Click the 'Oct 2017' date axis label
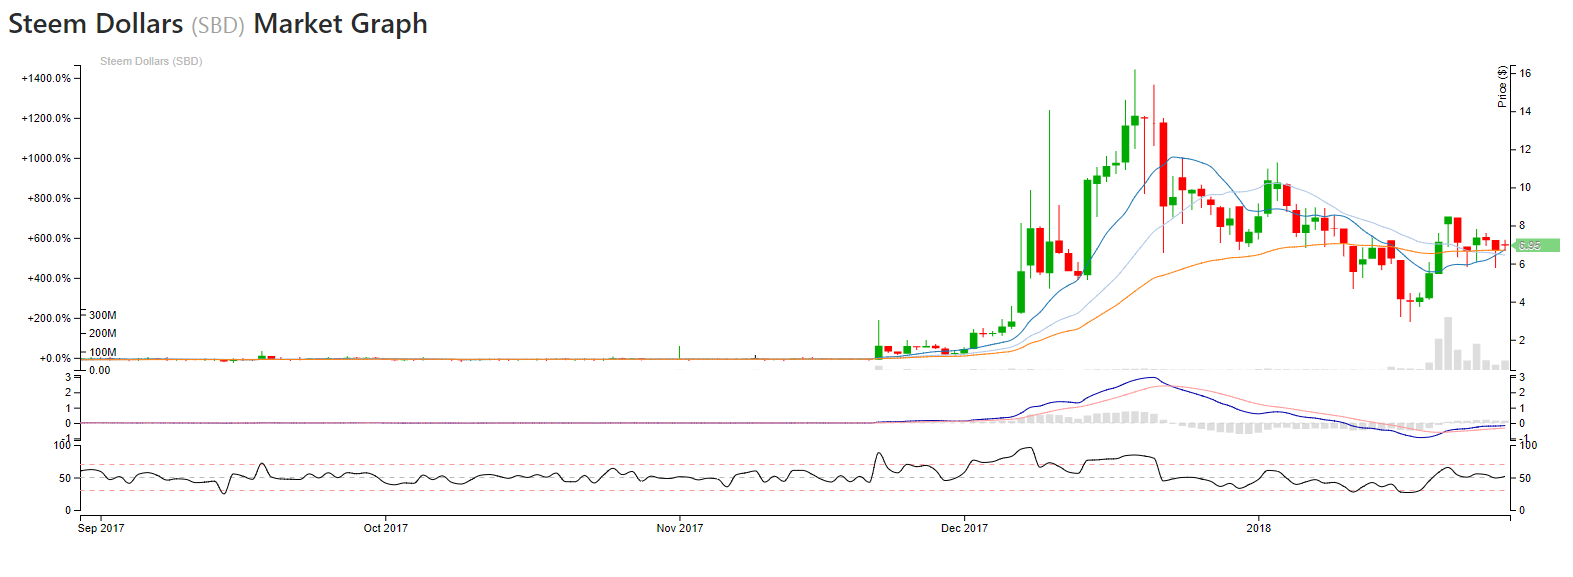 coord(386,528)
